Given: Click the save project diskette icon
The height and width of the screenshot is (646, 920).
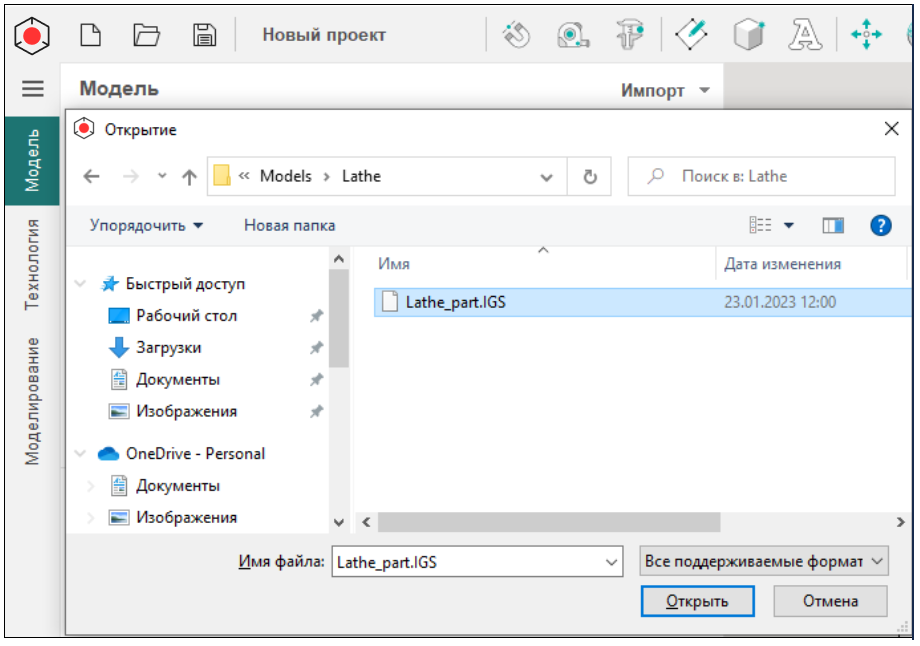Looking at the screenshot, I should 205,35.
